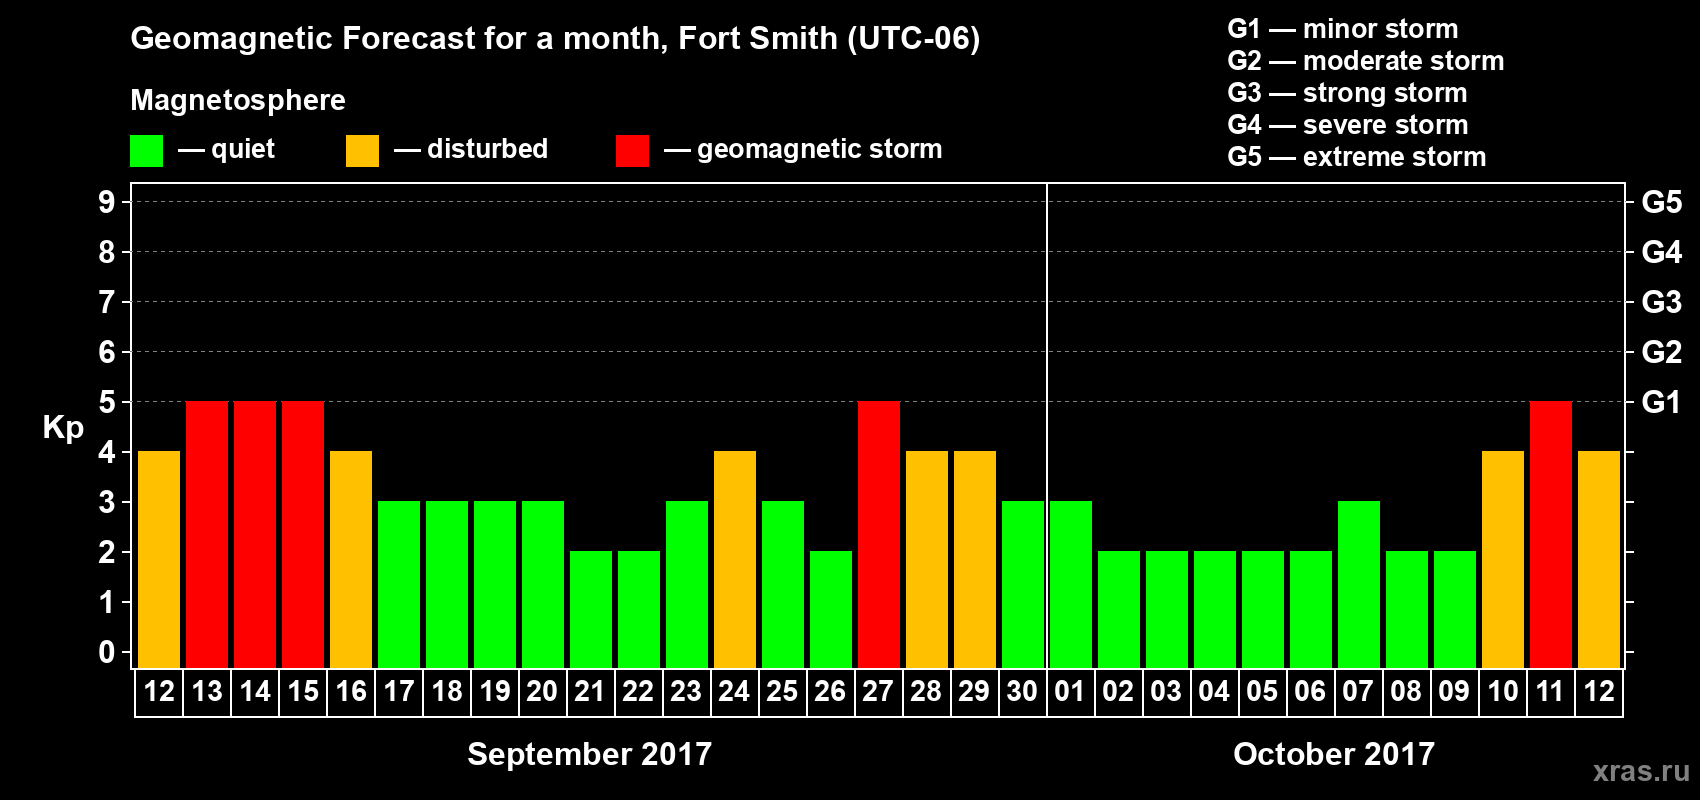The height and width of the screenshot is (800, 1700).
Task: Click the orange disturbed legend swatch
Action: point(362,151)
